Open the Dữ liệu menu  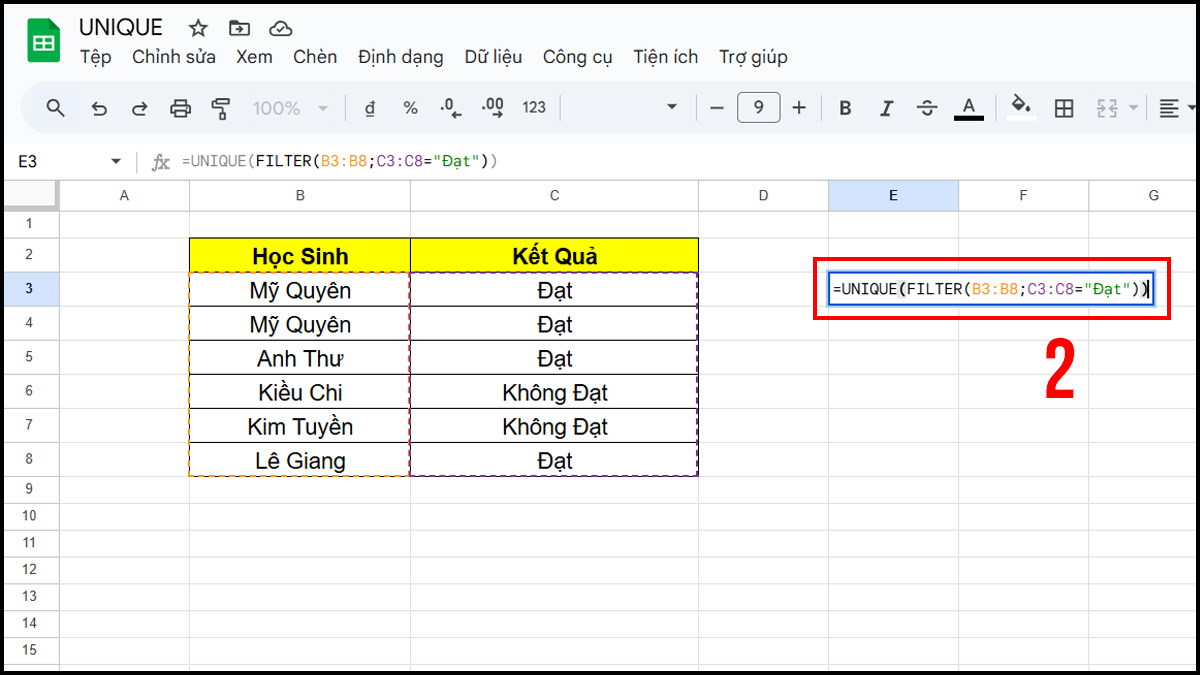tap(493, 57)
